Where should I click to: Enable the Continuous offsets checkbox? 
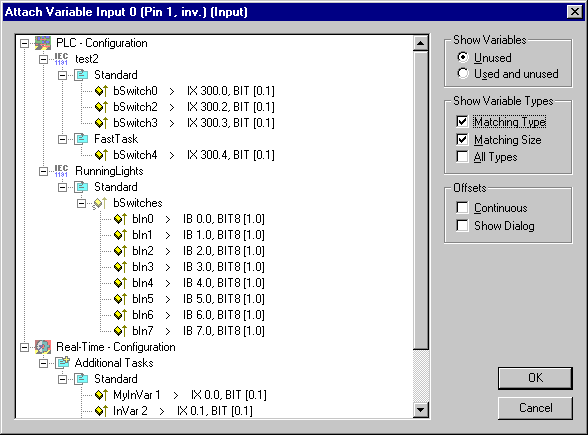tap(462, 207)
